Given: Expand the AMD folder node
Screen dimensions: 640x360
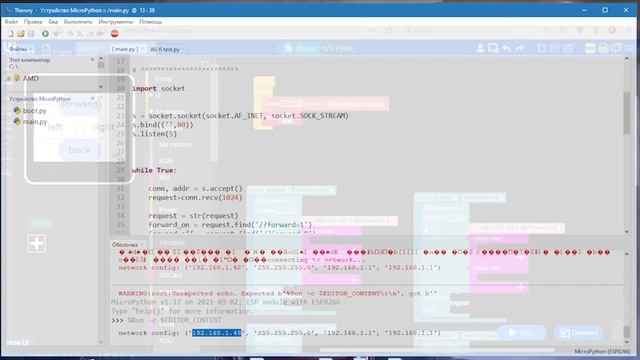Looking at the screenshot, I should (x=9, y=78).
